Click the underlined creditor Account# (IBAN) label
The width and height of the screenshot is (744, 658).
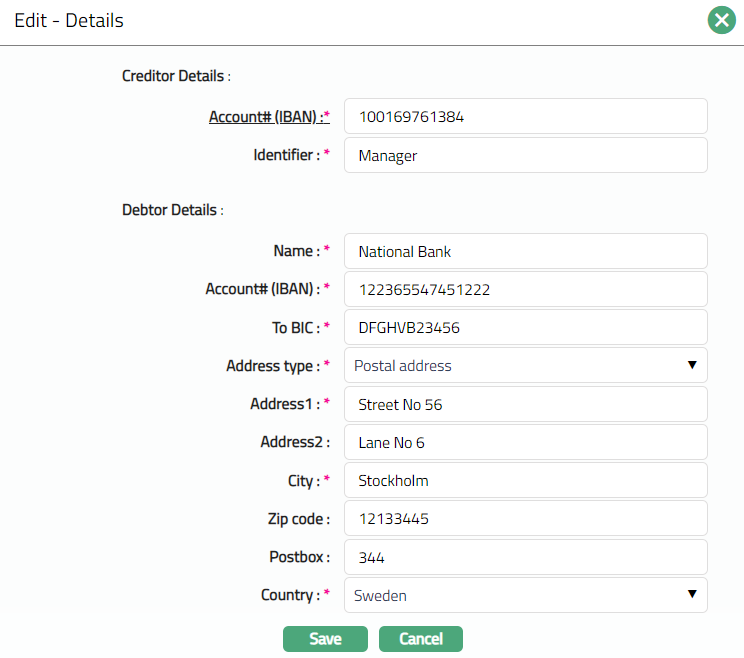[268, 117]
